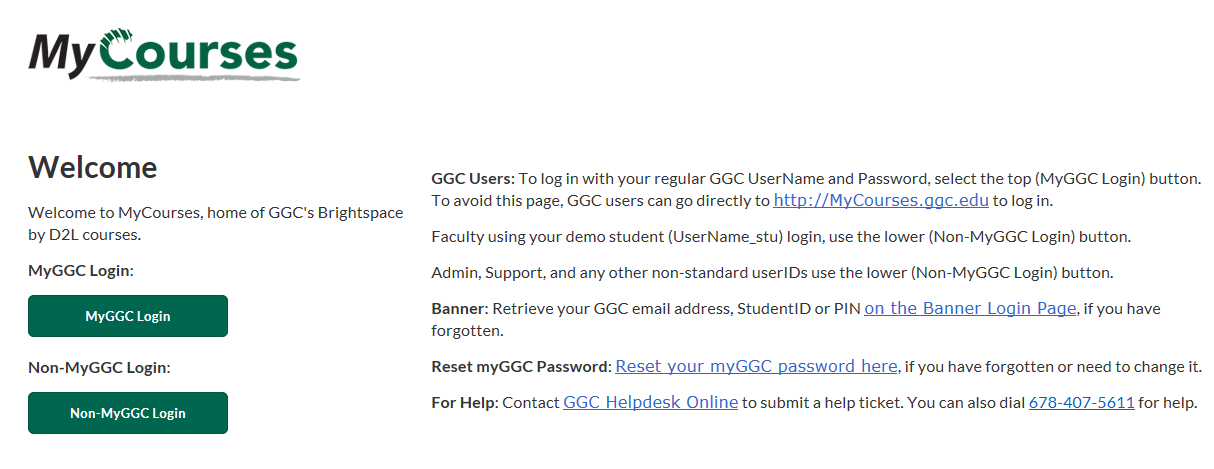Click the bold 'Banner' label
The image size is (1214, 469).
pyautogui.click(x=458, y=309)
